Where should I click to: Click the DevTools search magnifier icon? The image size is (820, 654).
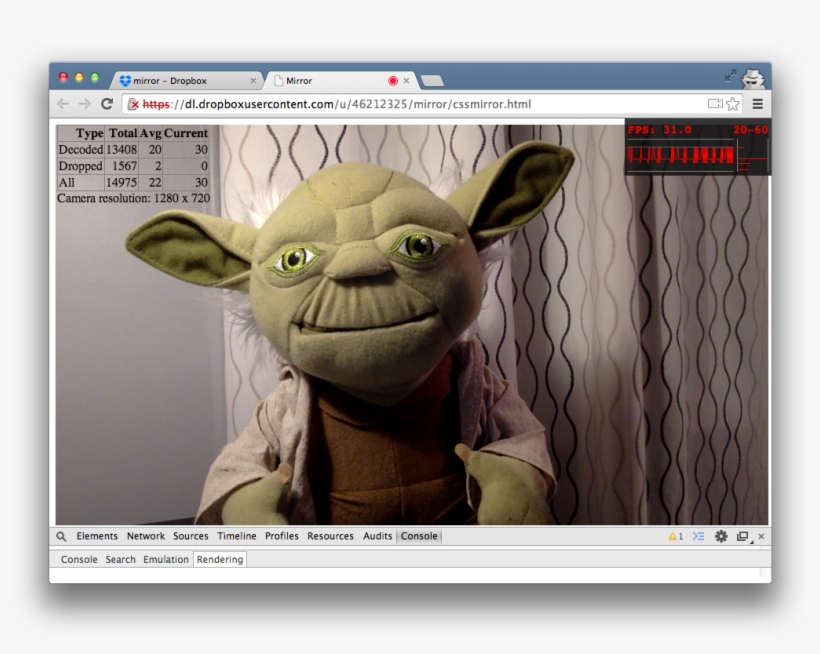click(x=61, y=536)
